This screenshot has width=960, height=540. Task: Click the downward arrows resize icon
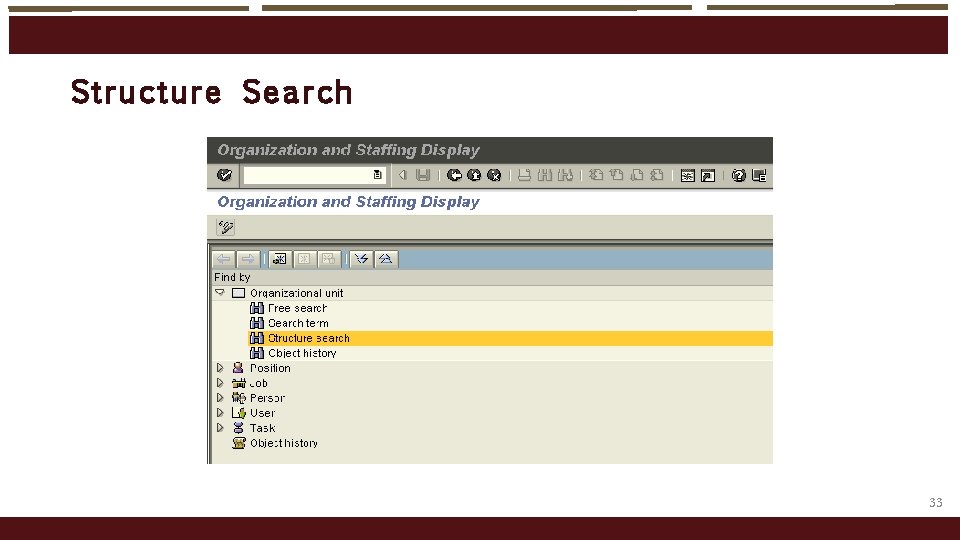click(x=362, y=259)
